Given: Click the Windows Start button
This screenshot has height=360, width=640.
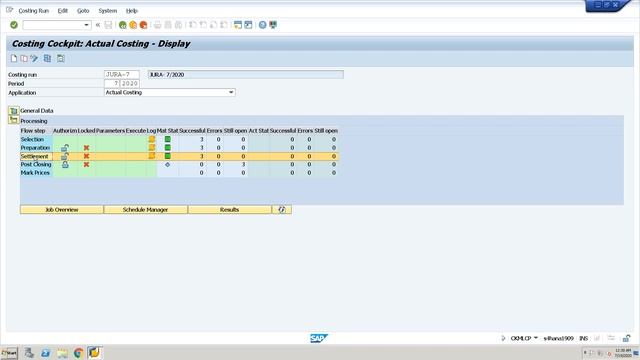Looking at the screenshot, I should [9, 353].
